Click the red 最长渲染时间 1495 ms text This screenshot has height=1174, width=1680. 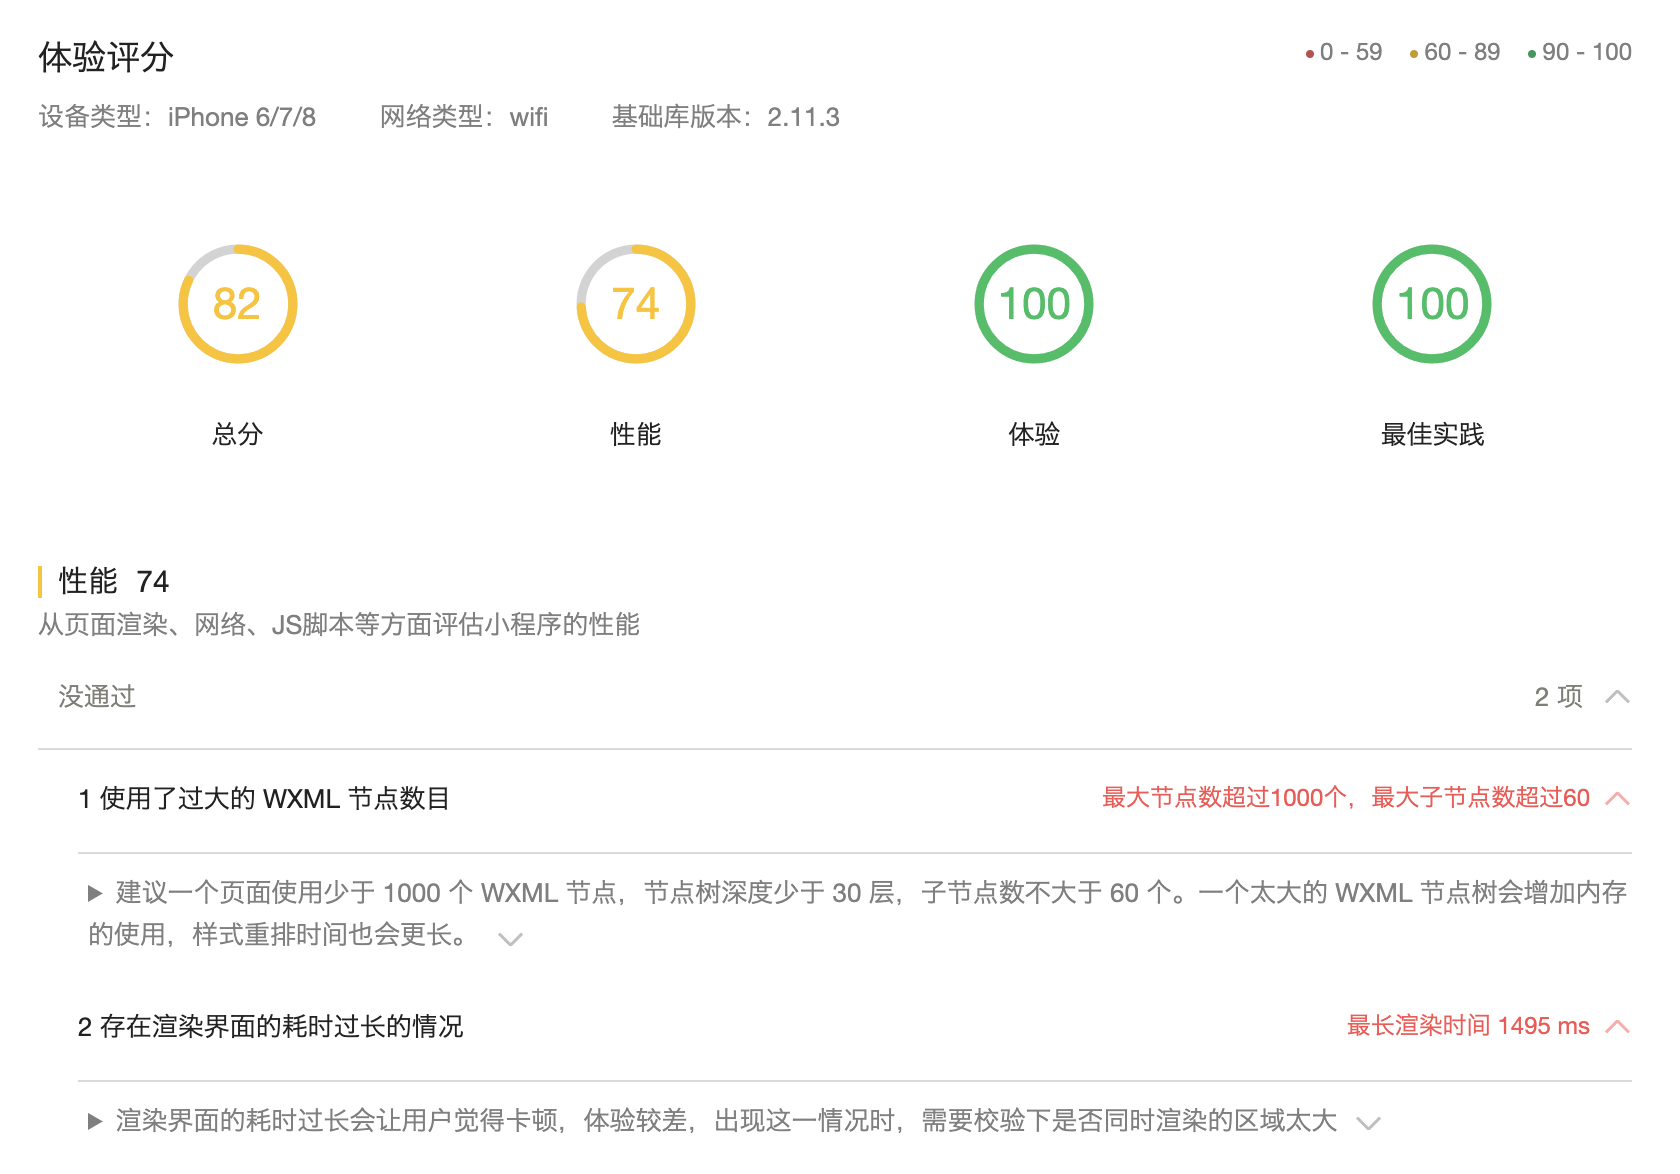point(1468,1025)
